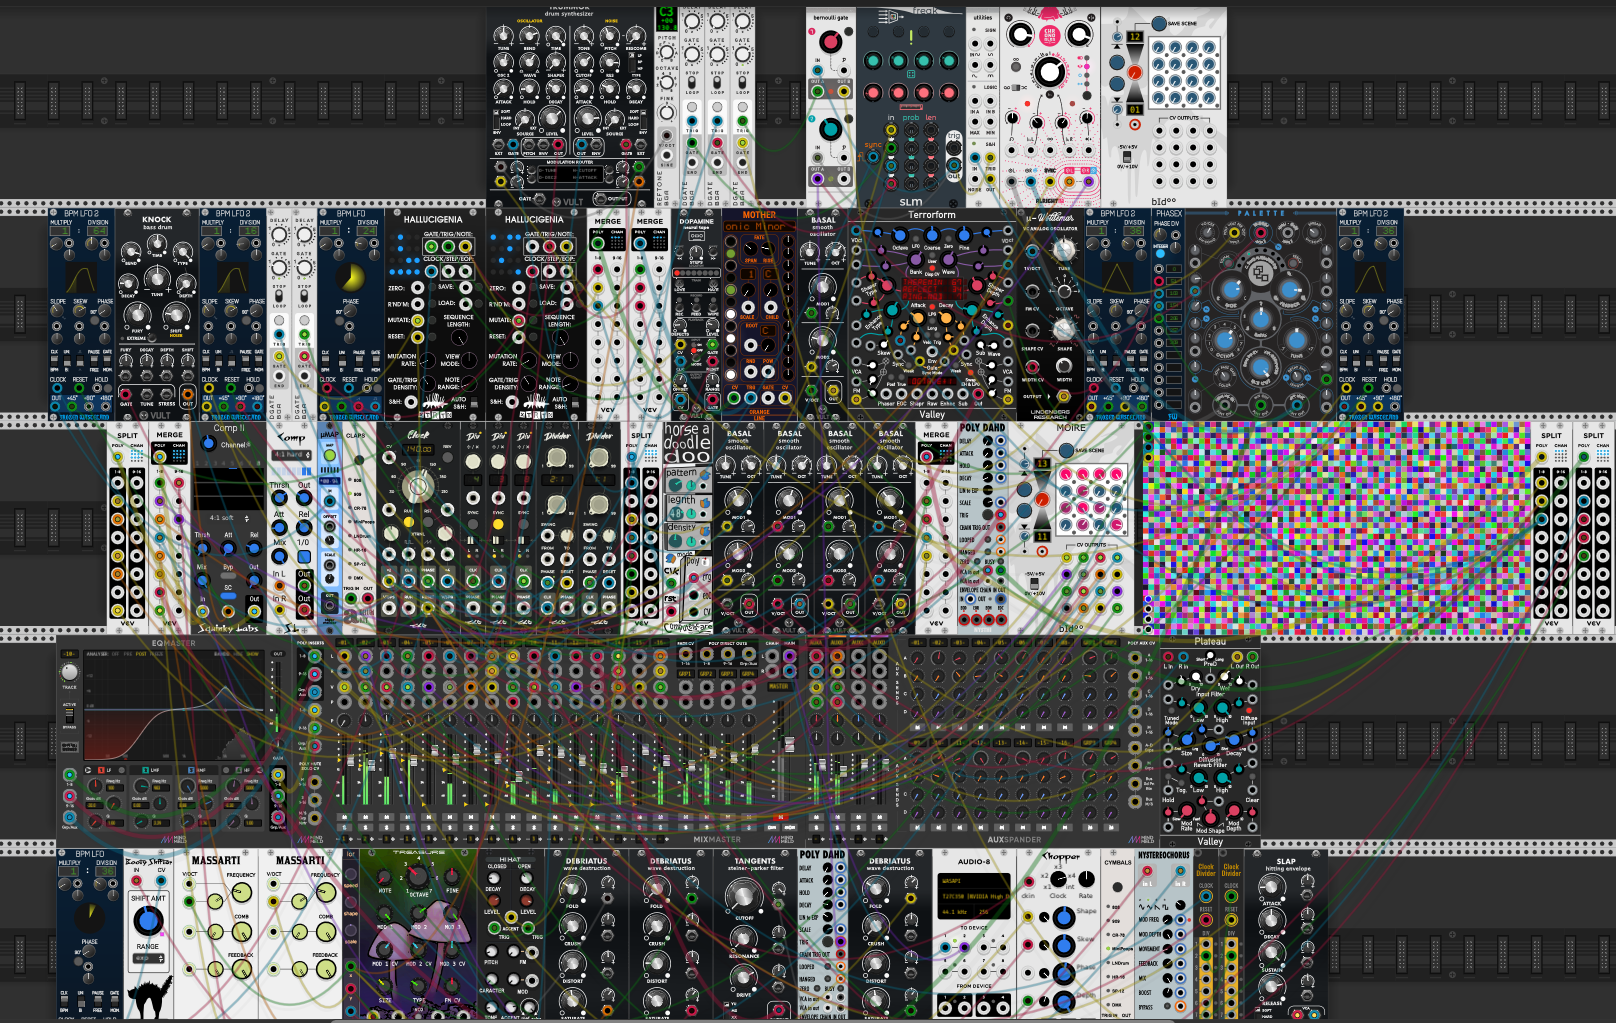Click the yellow RUN button on Clock module
This screenshot has height=1023, width=1616.
(x=408, y=521)
